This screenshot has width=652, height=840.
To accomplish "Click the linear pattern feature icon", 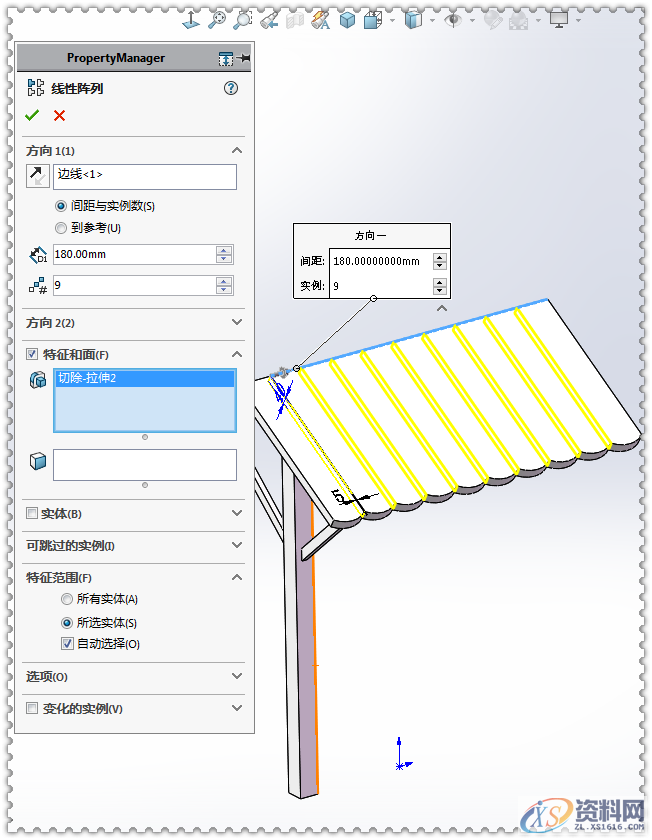I will (36, 87).
